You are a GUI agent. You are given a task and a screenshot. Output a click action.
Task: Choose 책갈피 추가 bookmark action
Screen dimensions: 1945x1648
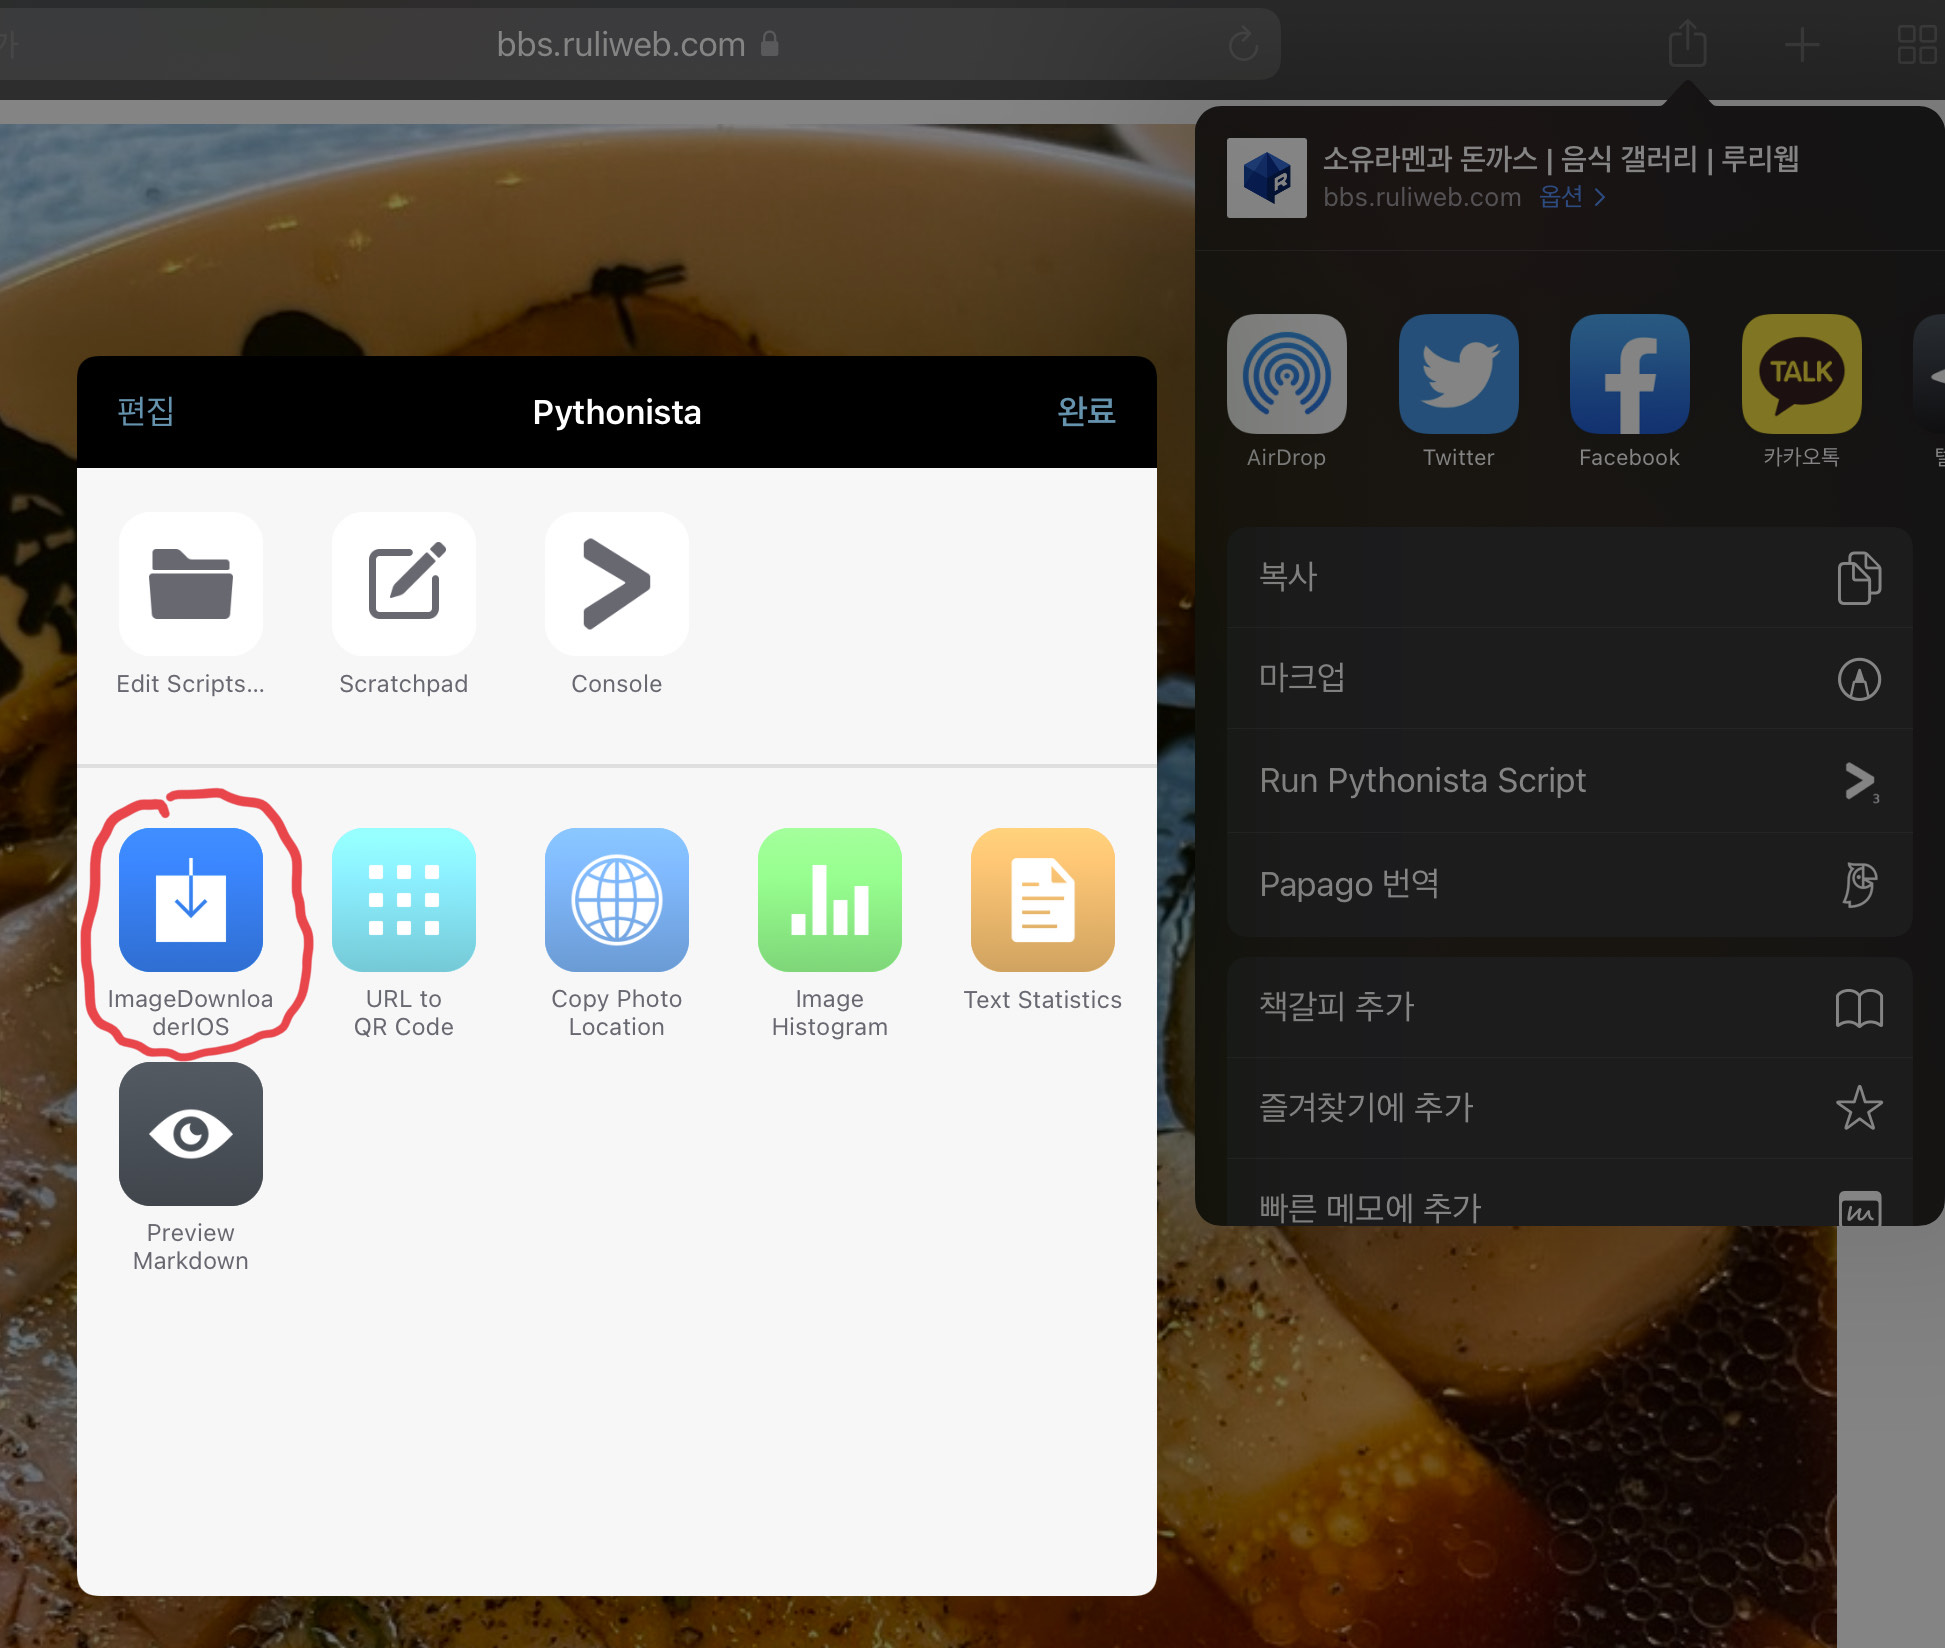(1568, 1007)
